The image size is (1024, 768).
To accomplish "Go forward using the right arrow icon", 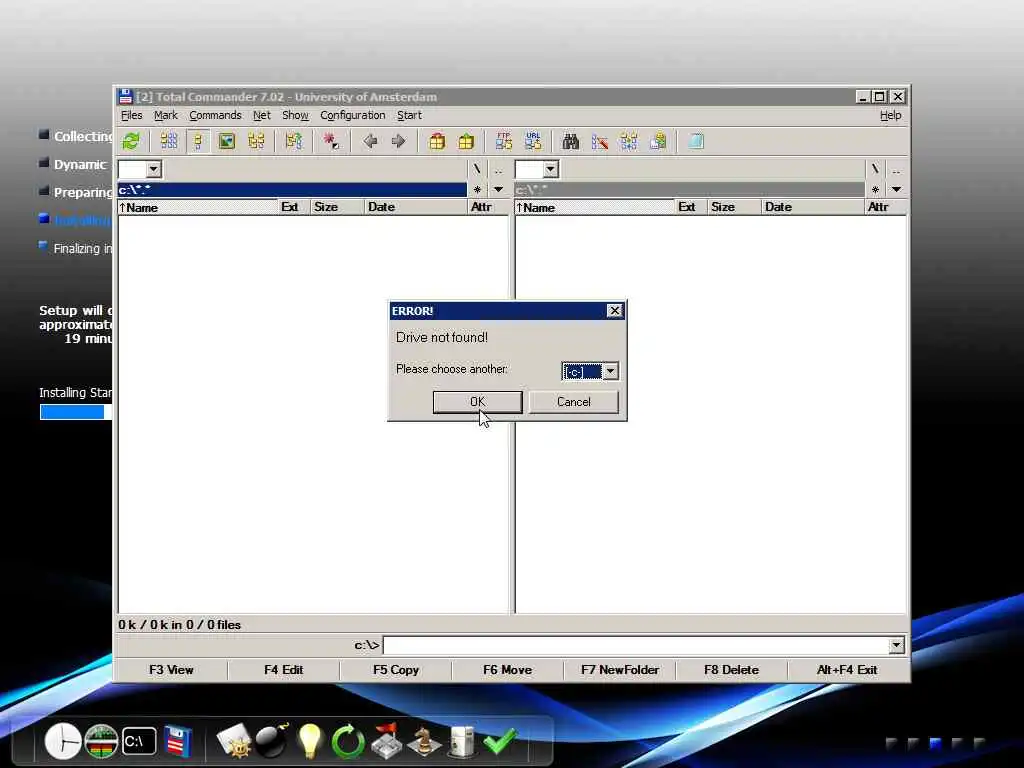I will pyautogui.click(x=398, y=141).
